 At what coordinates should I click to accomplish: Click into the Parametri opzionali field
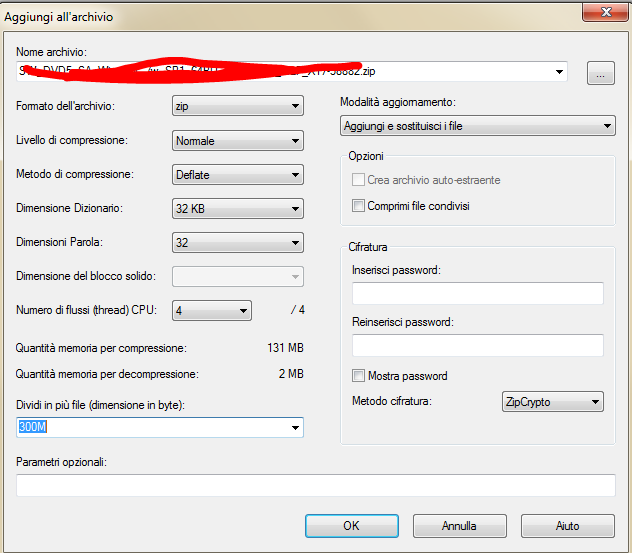coord(316,485)
